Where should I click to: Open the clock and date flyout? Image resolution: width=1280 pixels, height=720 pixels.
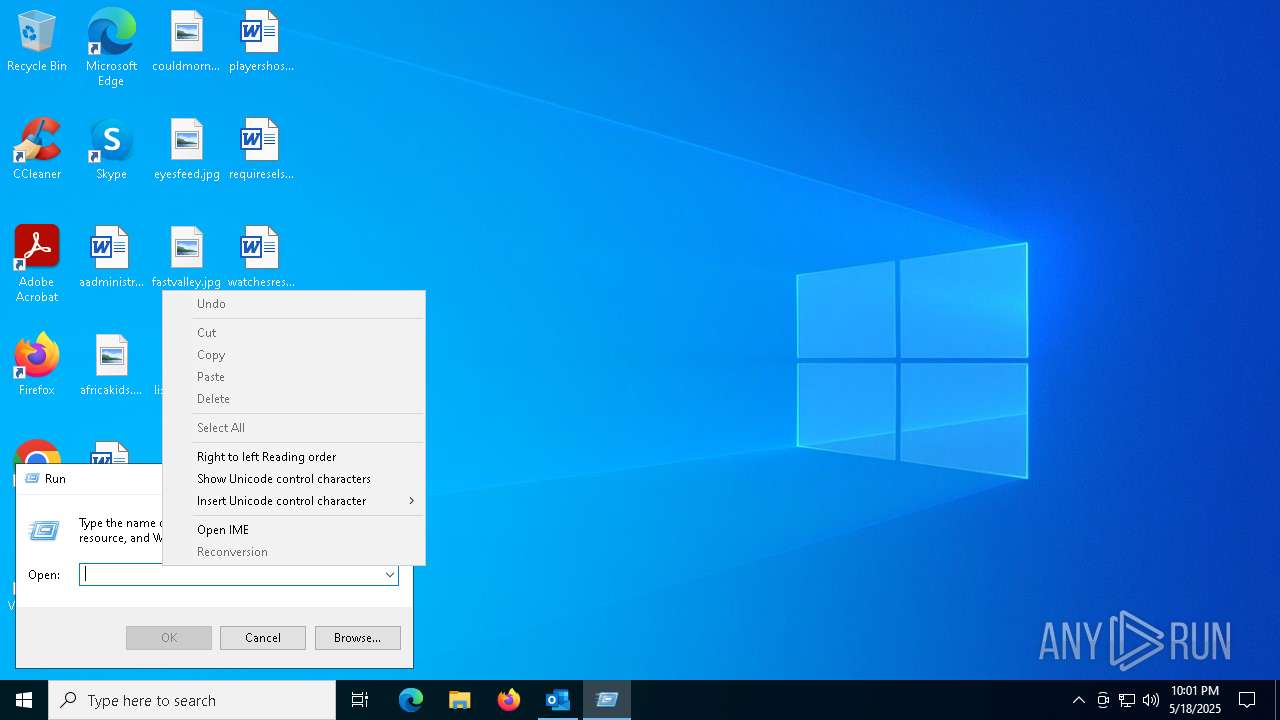tap(1195, 700)
